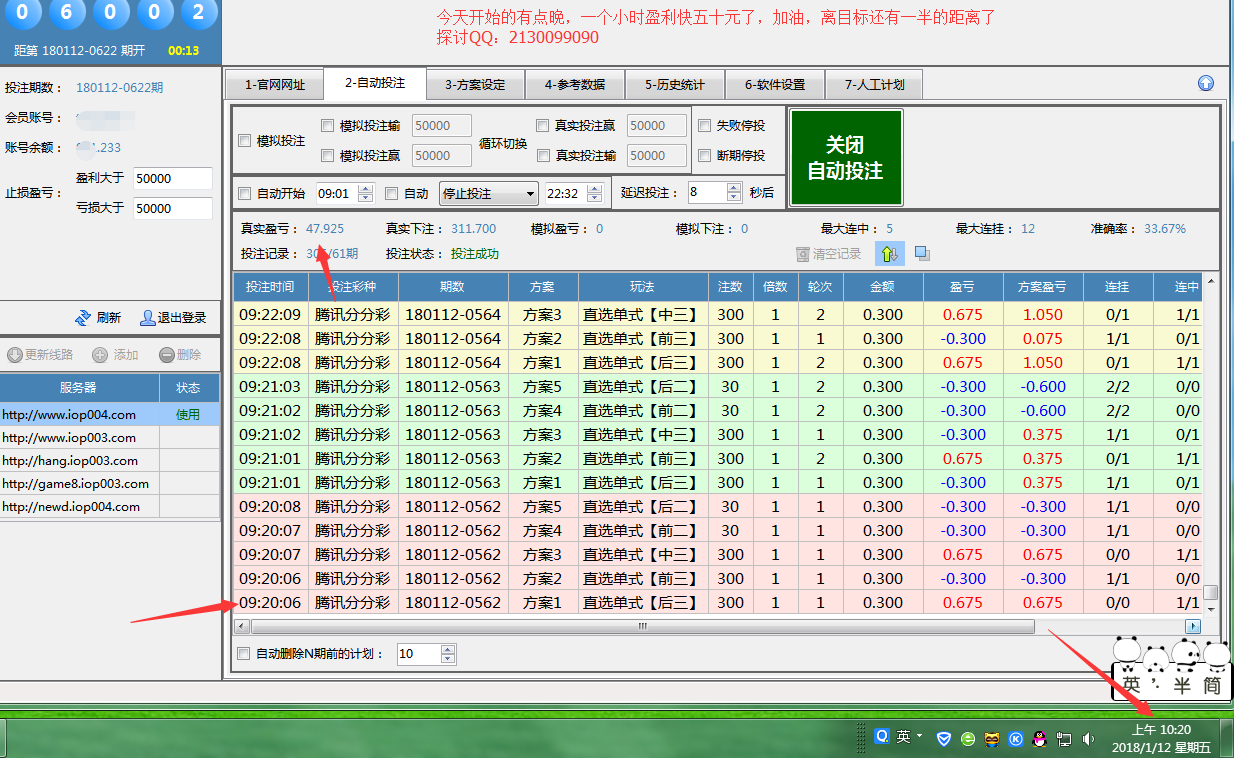This screenshot has height=758, width=1234.
Task: Open the 5-历史统计 tab
Action: click(675, 85)
